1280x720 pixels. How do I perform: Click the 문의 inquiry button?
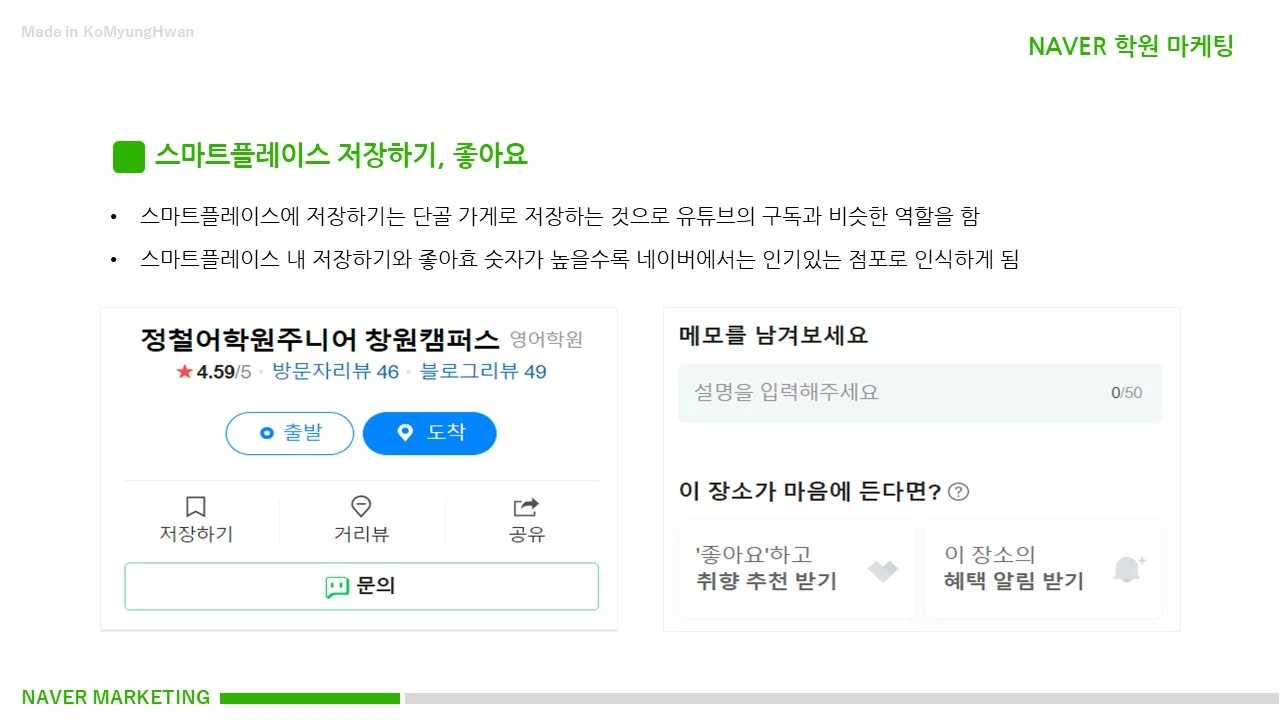tap(361, 586)
